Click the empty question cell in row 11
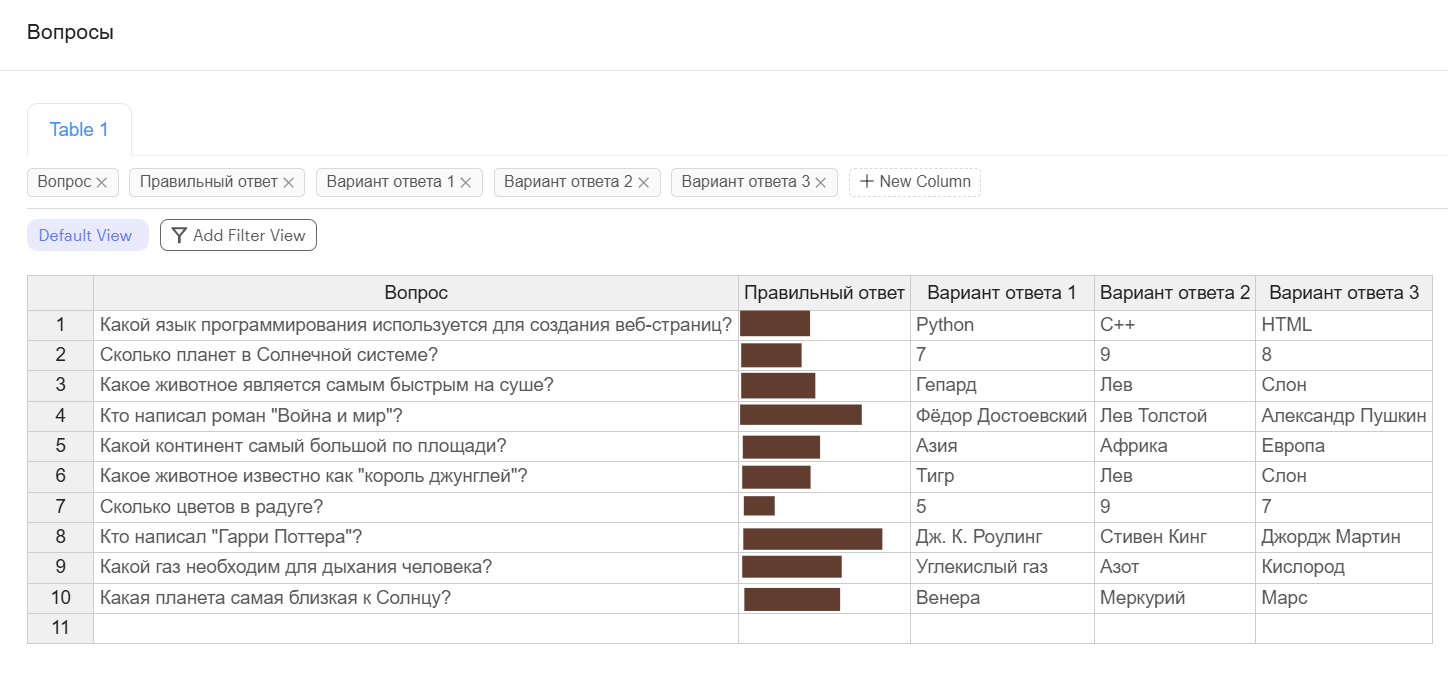The height and width of the screenshot is (688, 1448). point(416,628)
